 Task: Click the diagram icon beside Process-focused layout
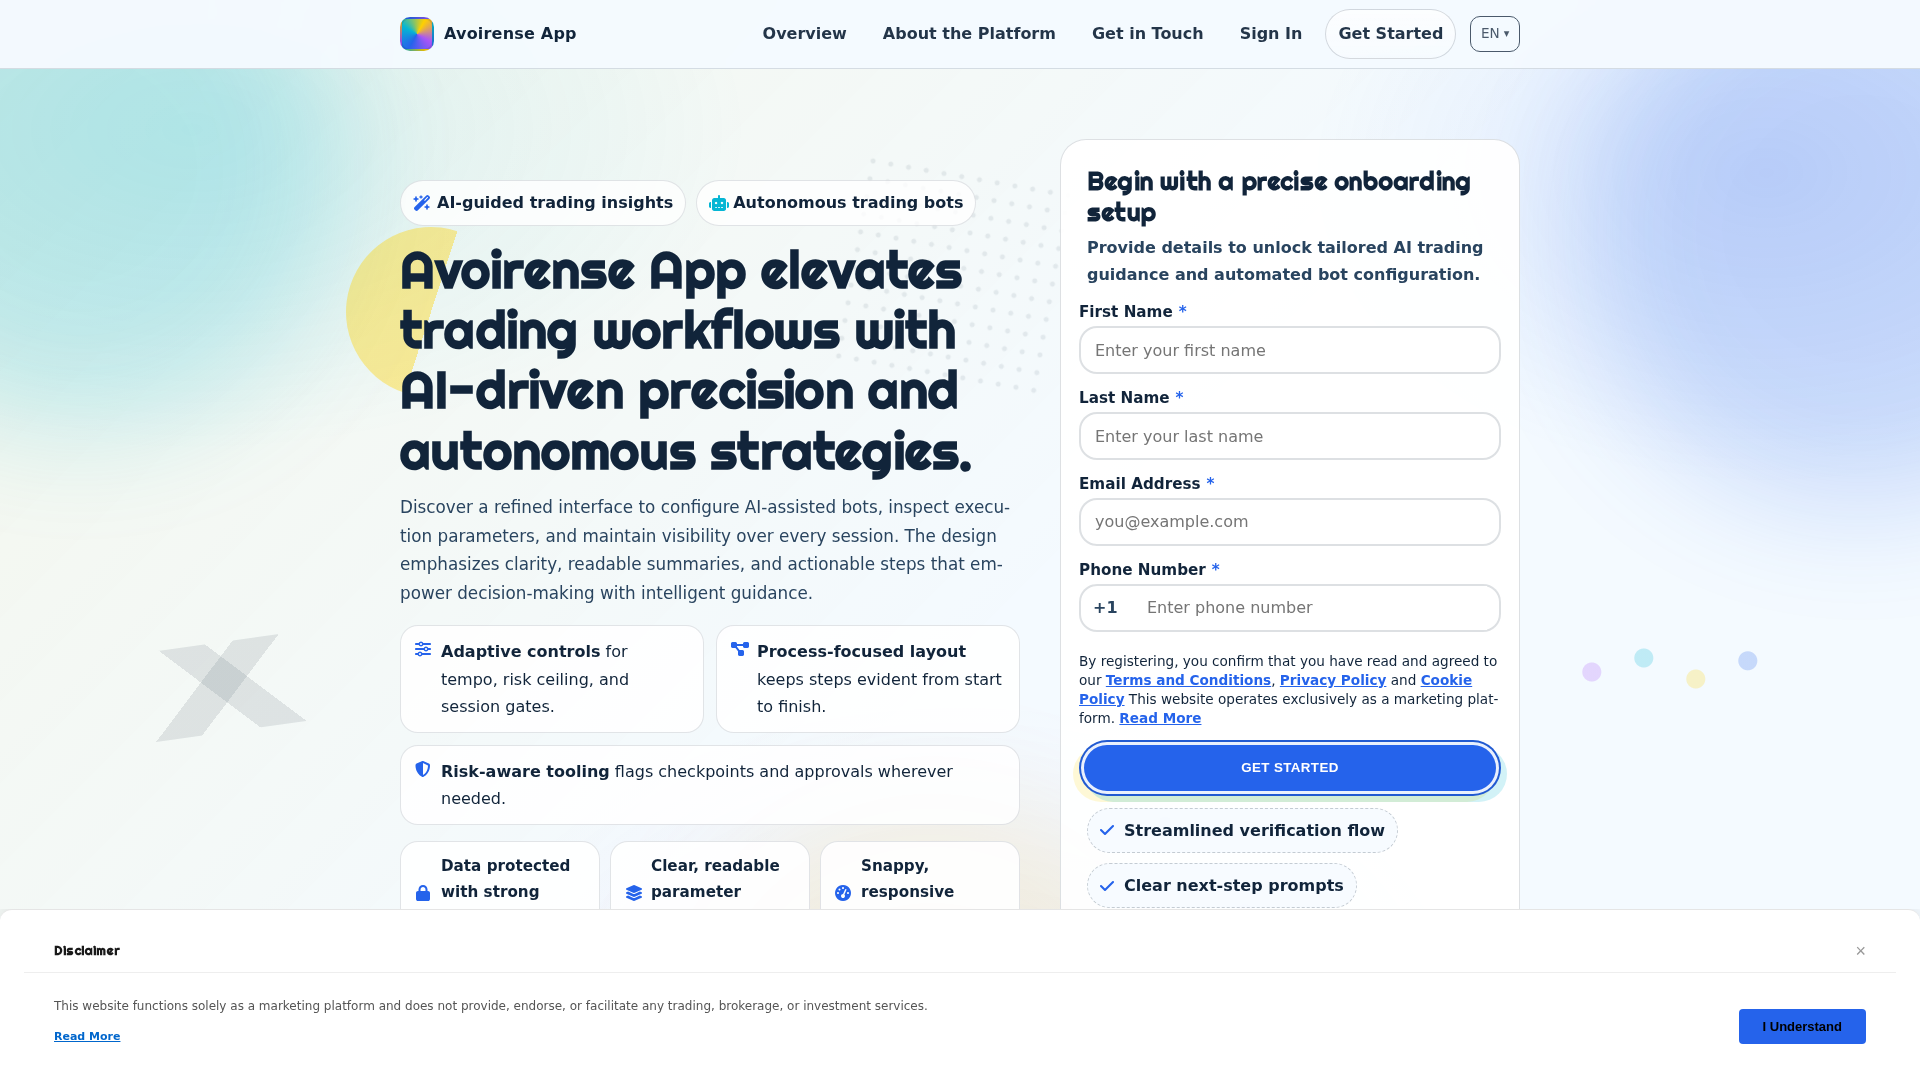coord(740,649)
